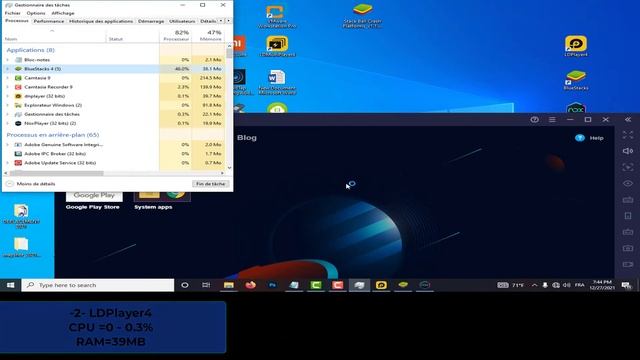
Task: Open the Blog tab in BlueStacks
Action: pyautogui.click(x=247, y=138)
